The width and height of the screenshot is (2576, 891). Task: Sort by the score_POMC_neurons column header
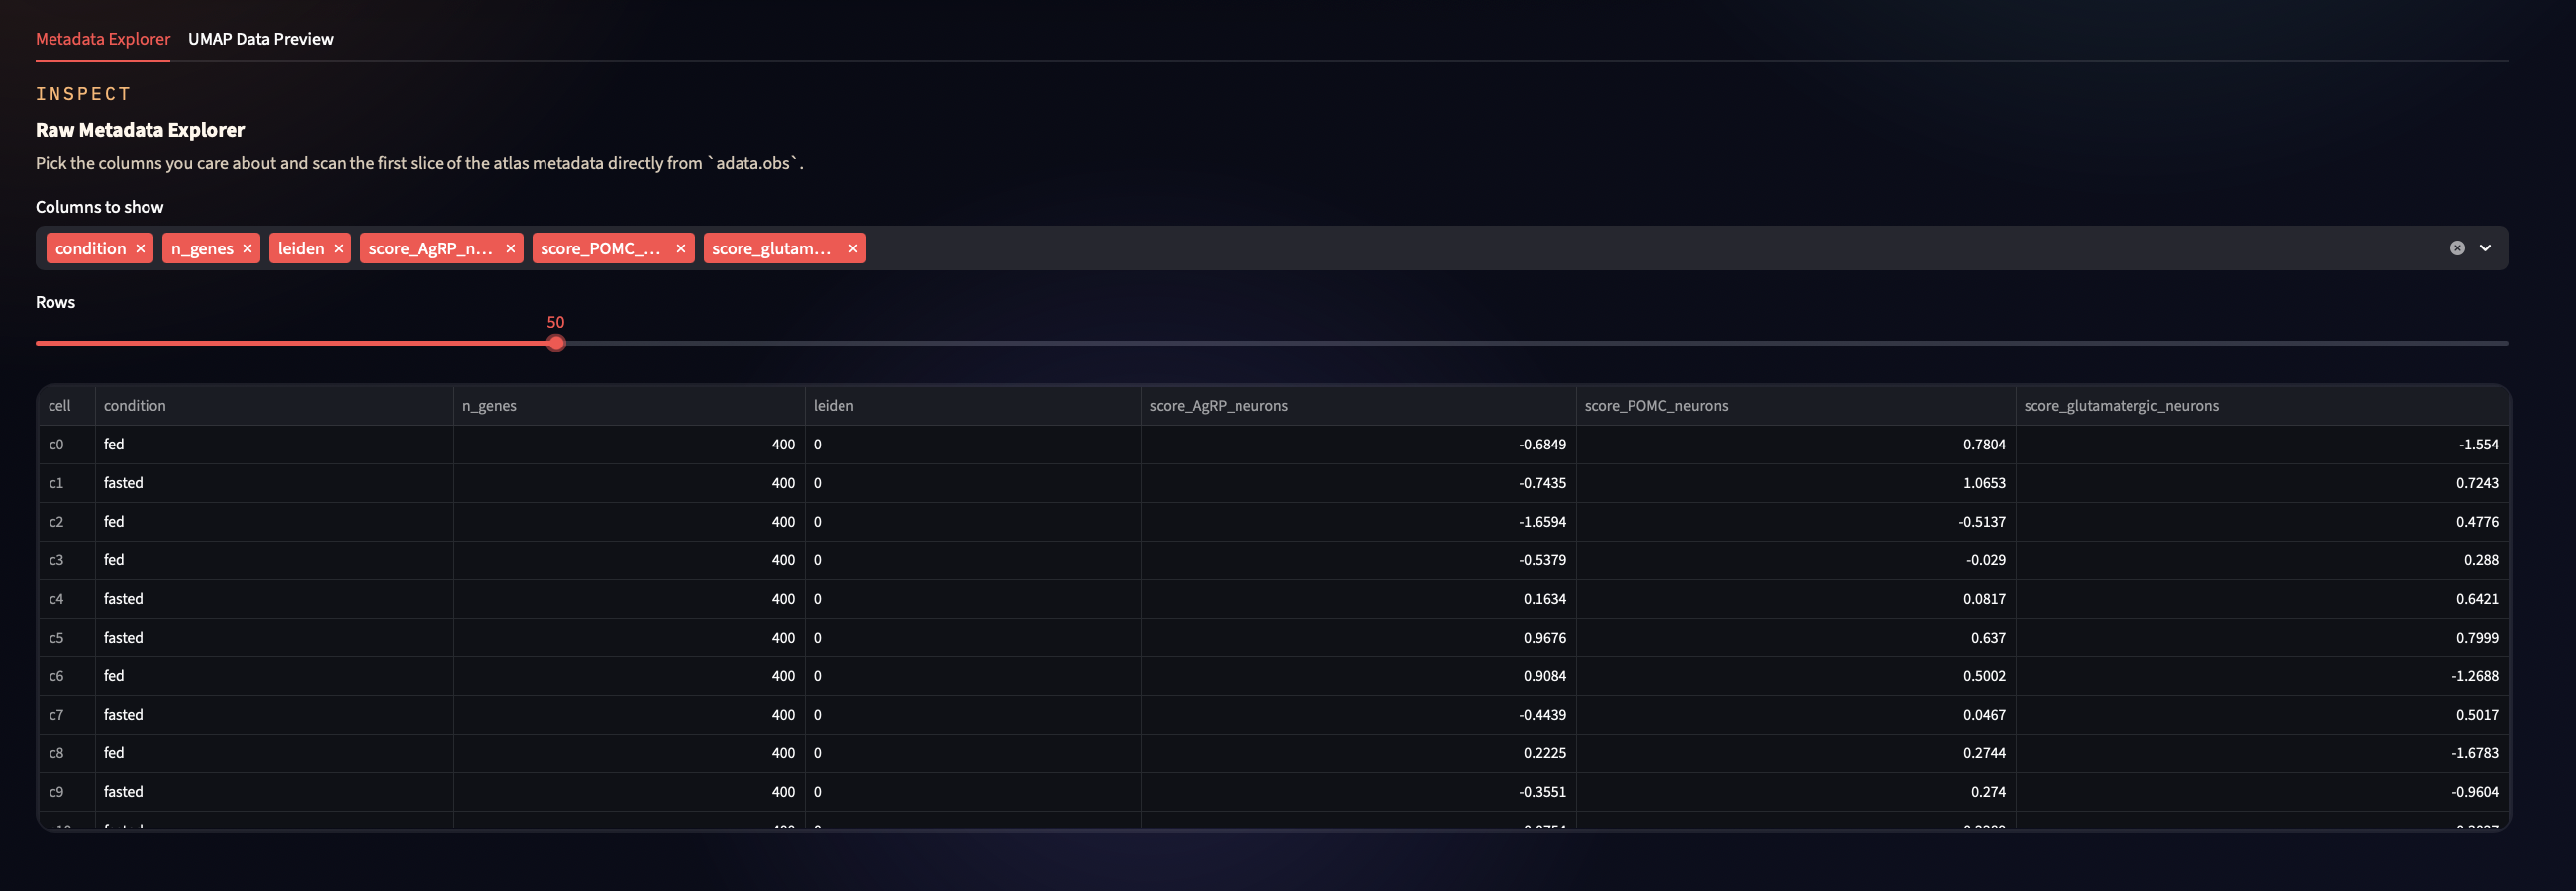(1796, 406)
